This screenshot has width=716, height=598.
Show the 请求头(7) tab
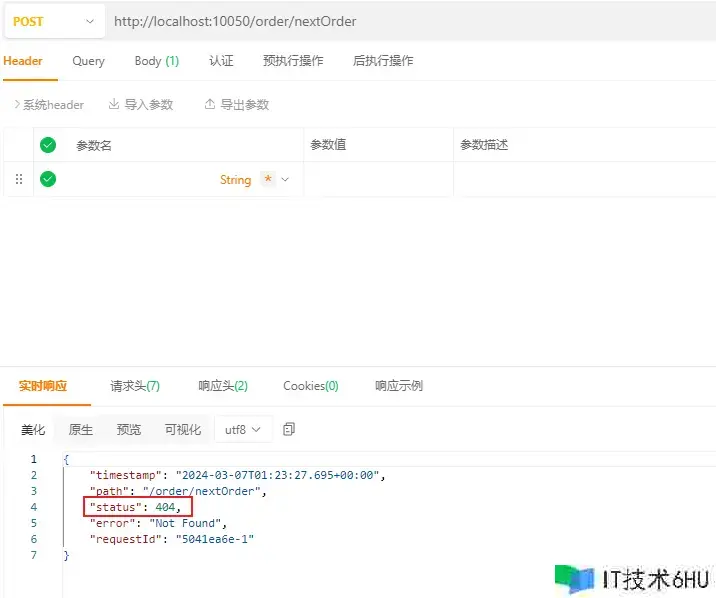click(135, 386)
